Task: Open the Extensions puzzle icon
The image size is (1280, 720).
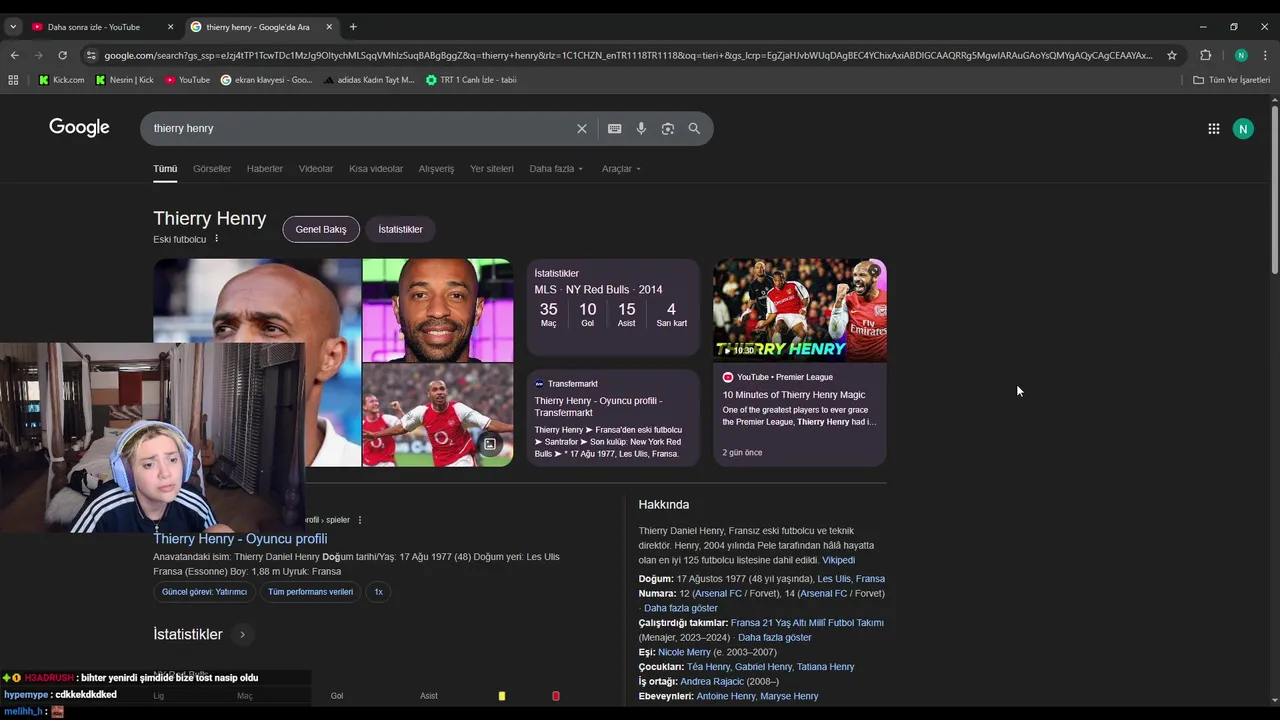Action: [1205, 55]
